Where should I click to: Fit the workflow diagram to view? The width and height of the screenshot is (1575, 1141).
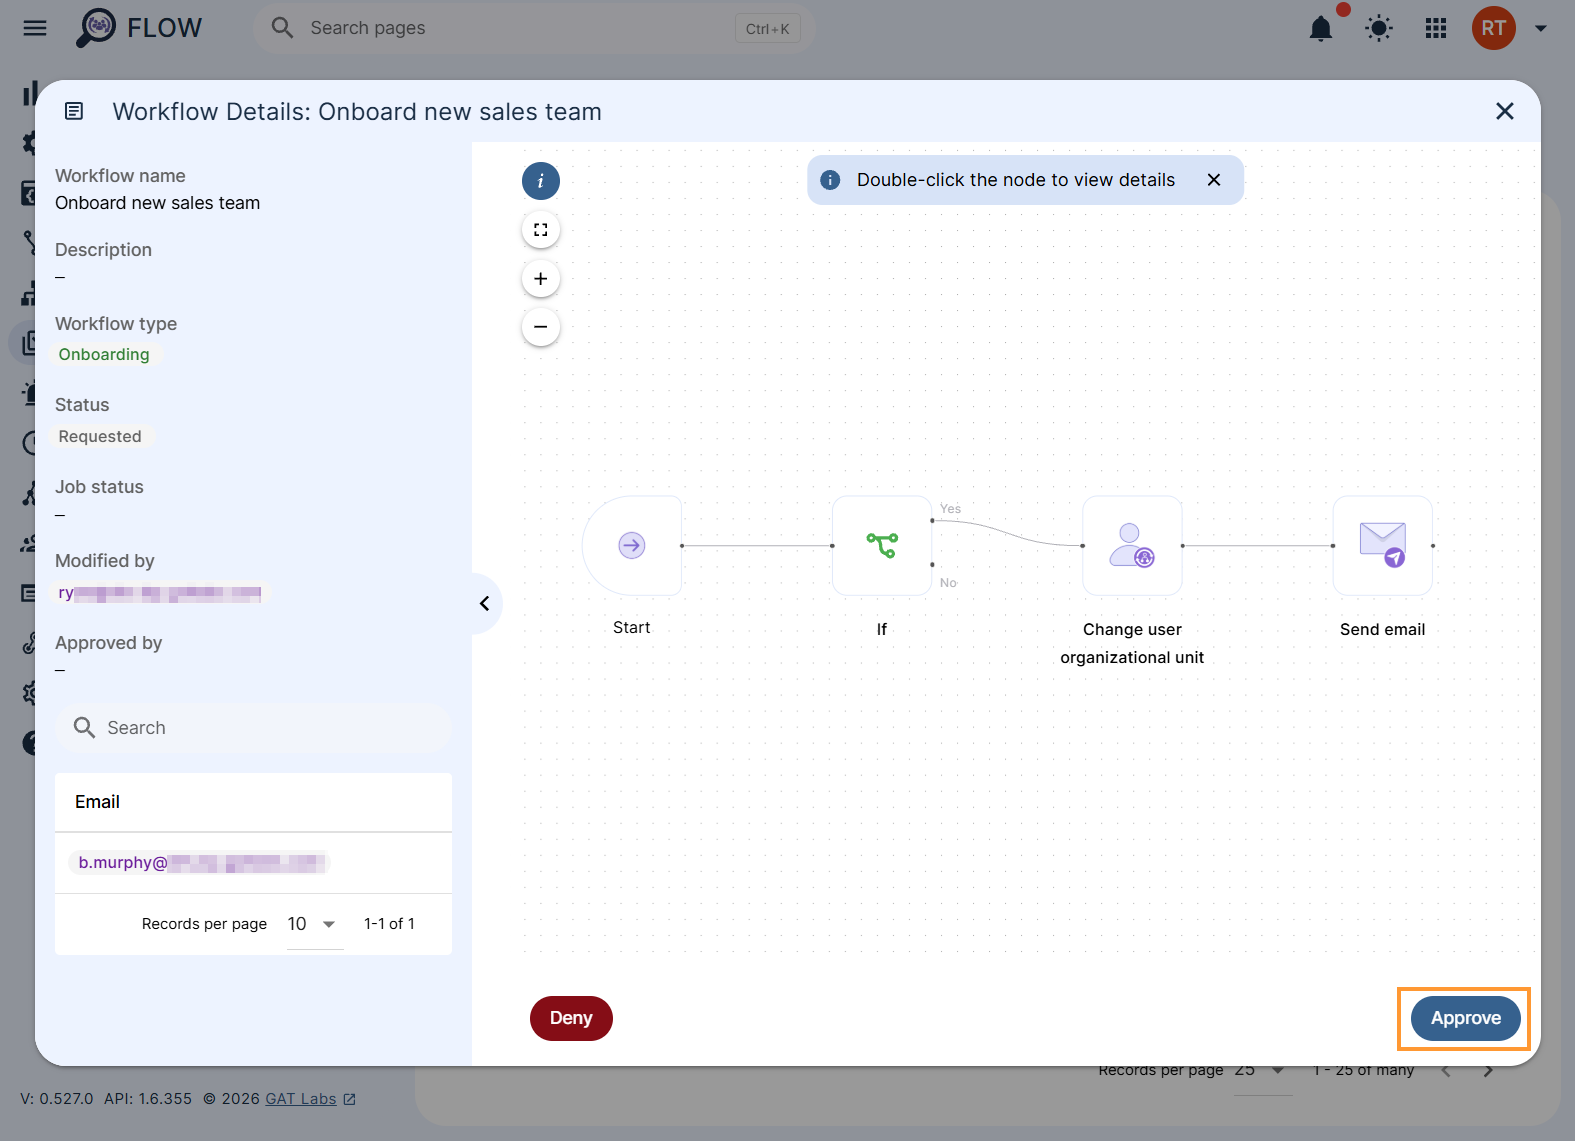541,230
